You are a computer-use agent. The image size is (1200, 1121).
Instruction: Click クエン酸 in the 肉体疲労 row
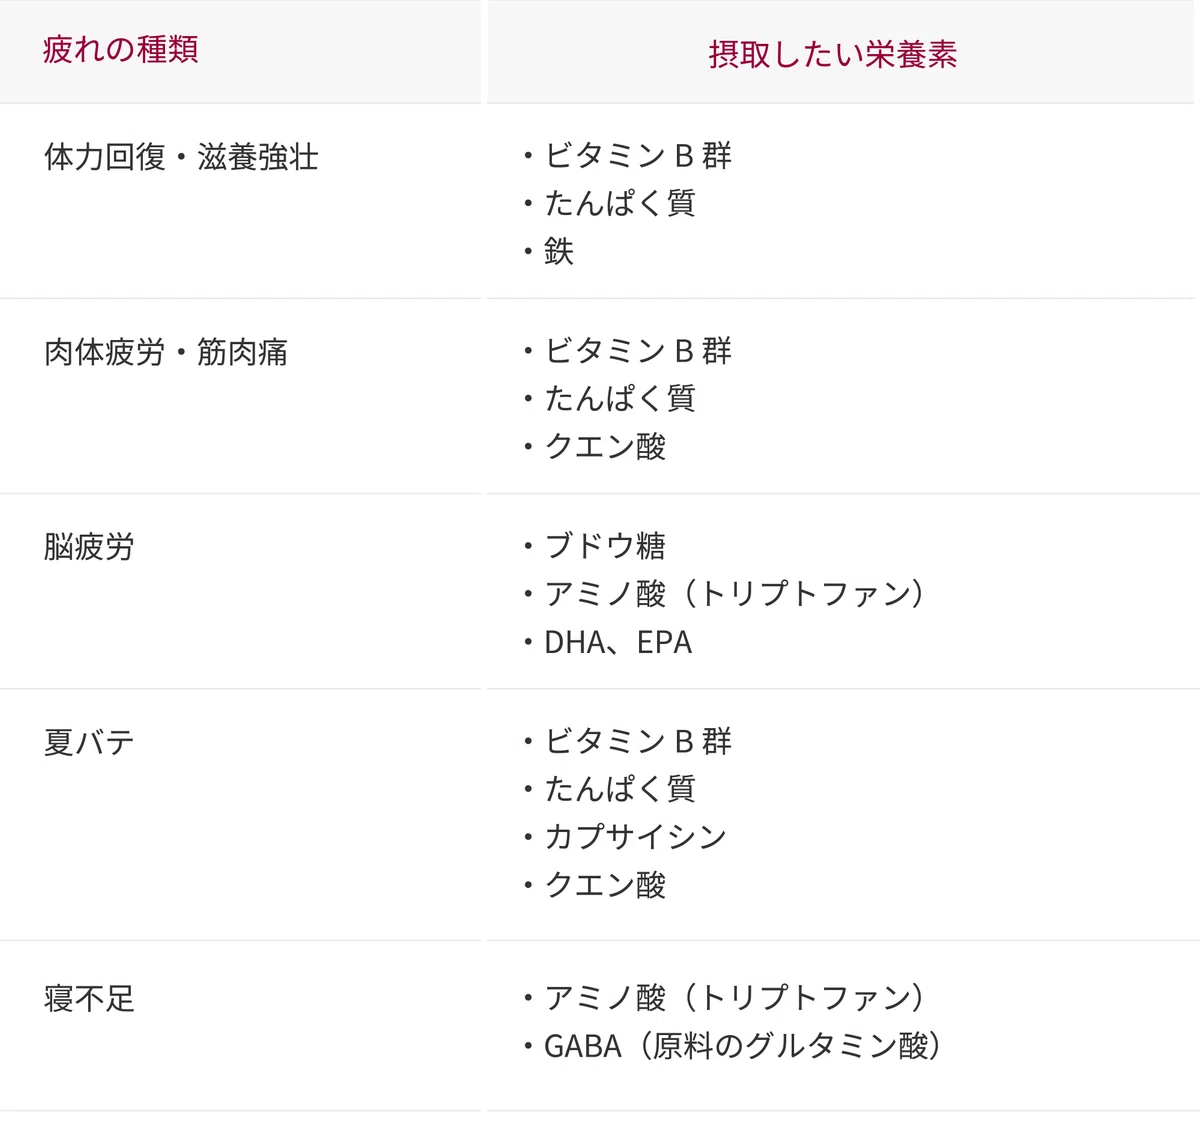tap(605, 446)
